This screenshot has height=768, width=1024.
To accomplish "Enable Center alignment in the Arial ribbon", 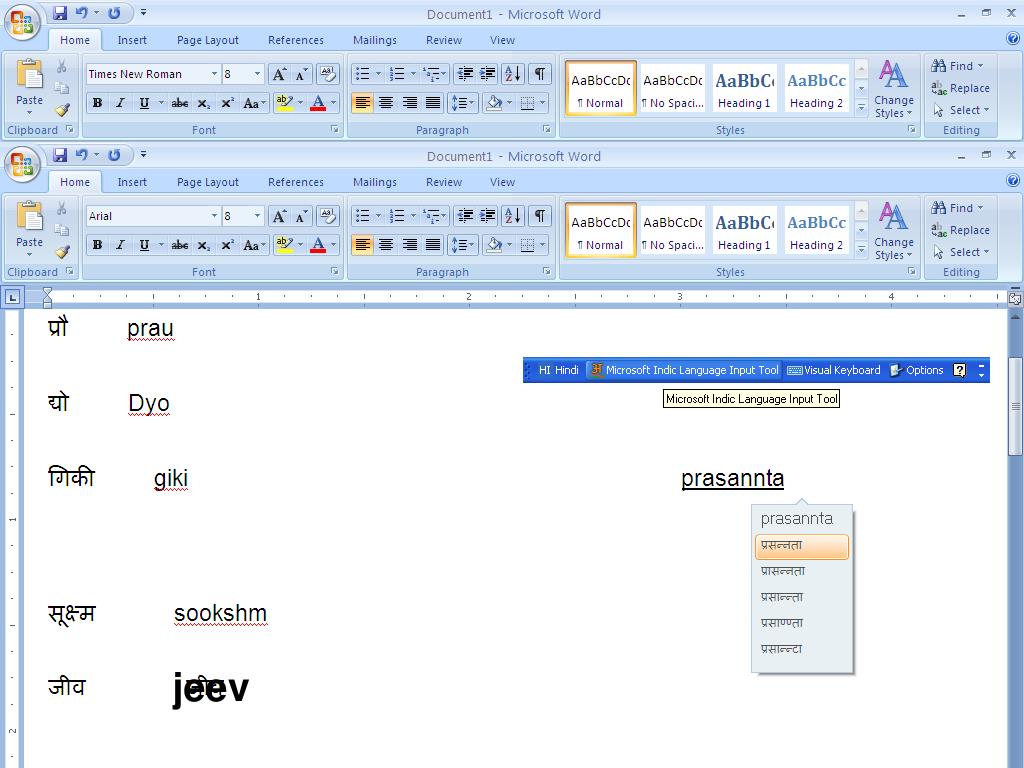I will 386,245.
